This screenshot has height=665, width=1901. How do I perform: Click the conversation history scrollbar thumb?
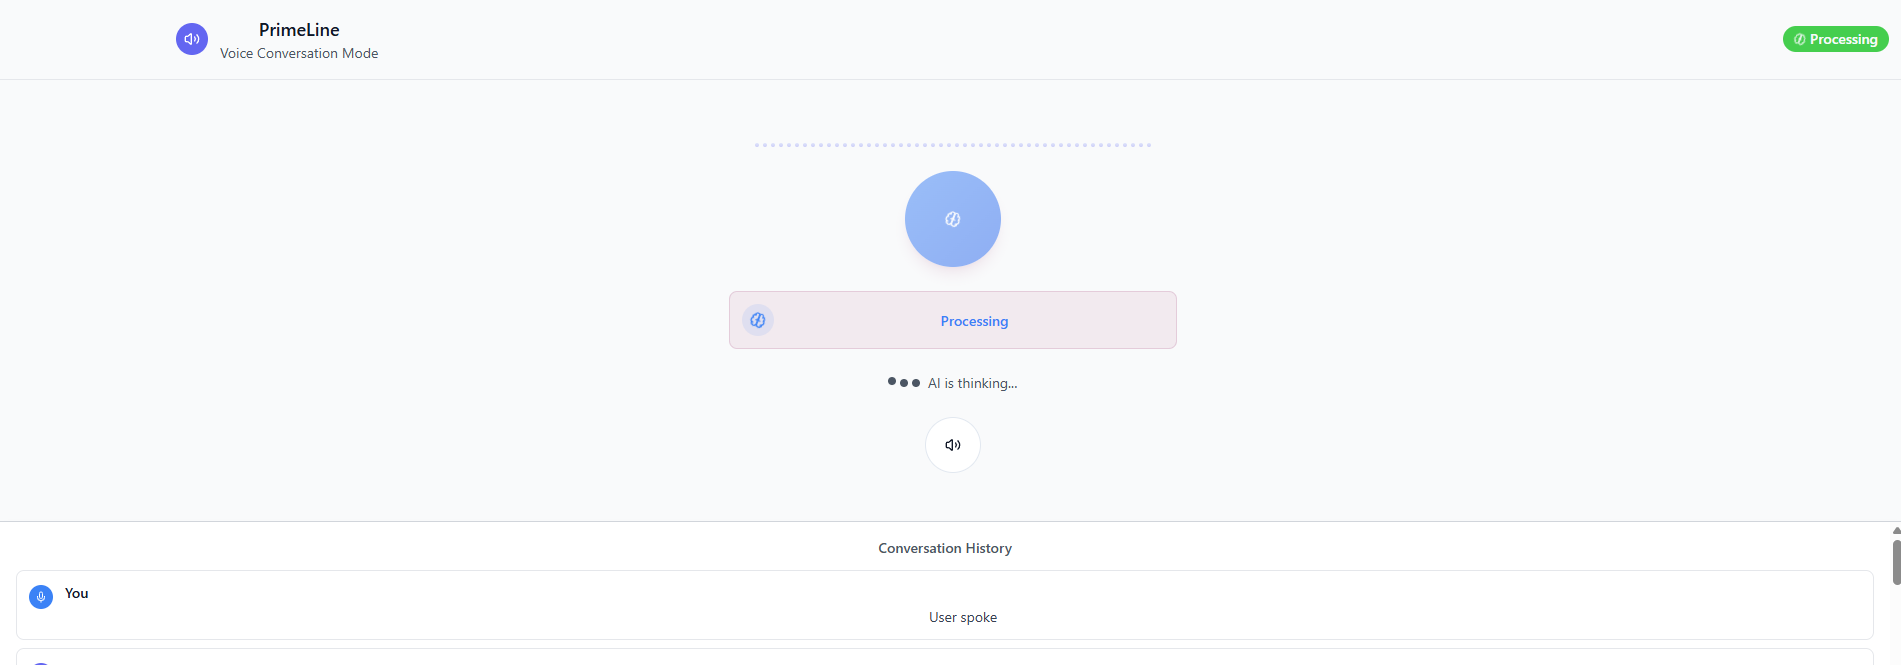click(x=1896, y=562)
